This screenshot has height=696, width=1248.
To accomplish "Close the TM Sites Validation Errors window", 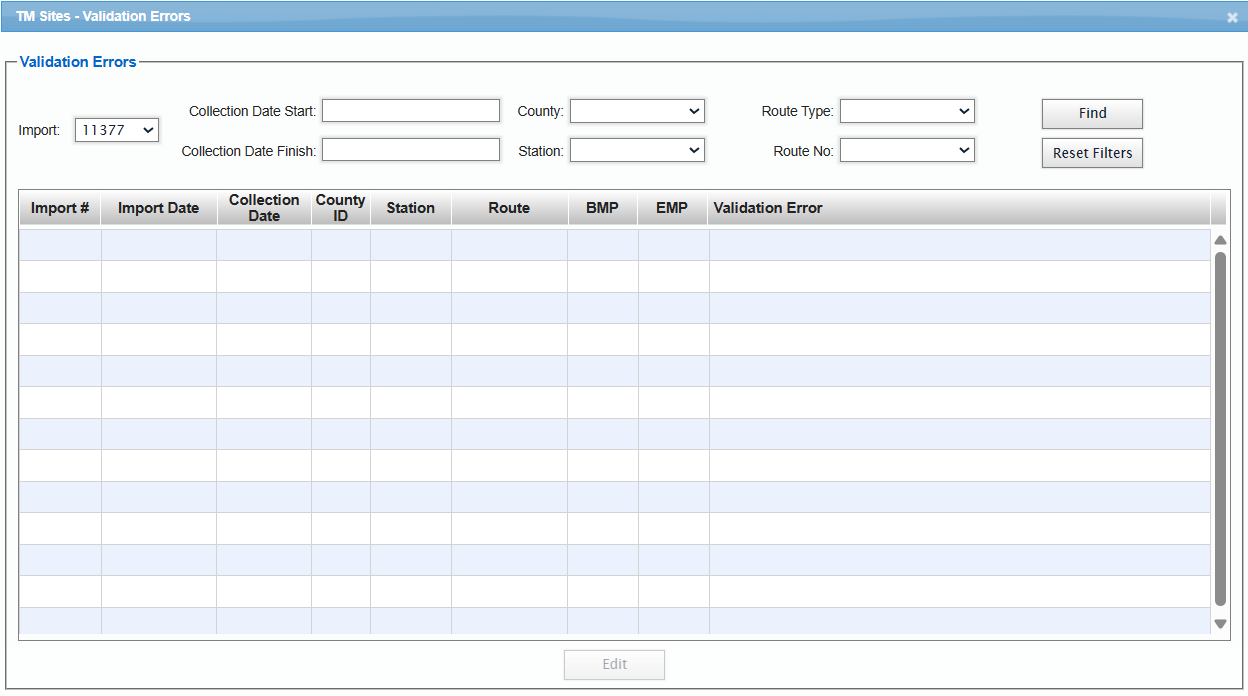I will (x=1231, y=17).
